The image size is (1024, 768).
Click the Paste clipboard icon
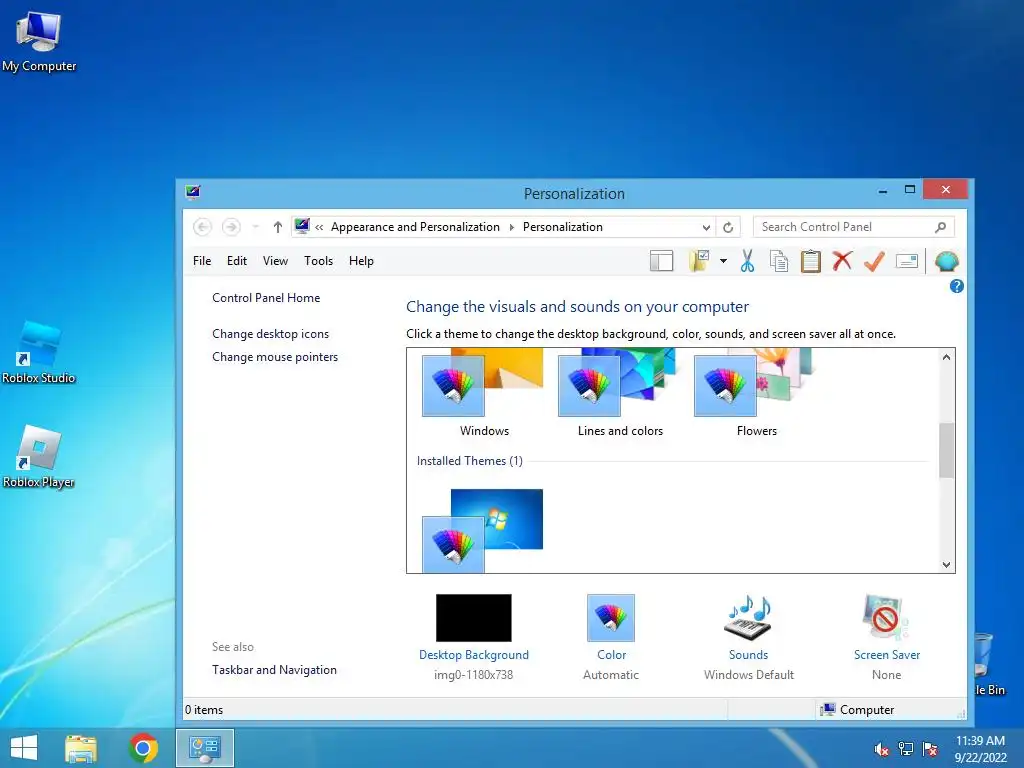(x=810, y=261)
